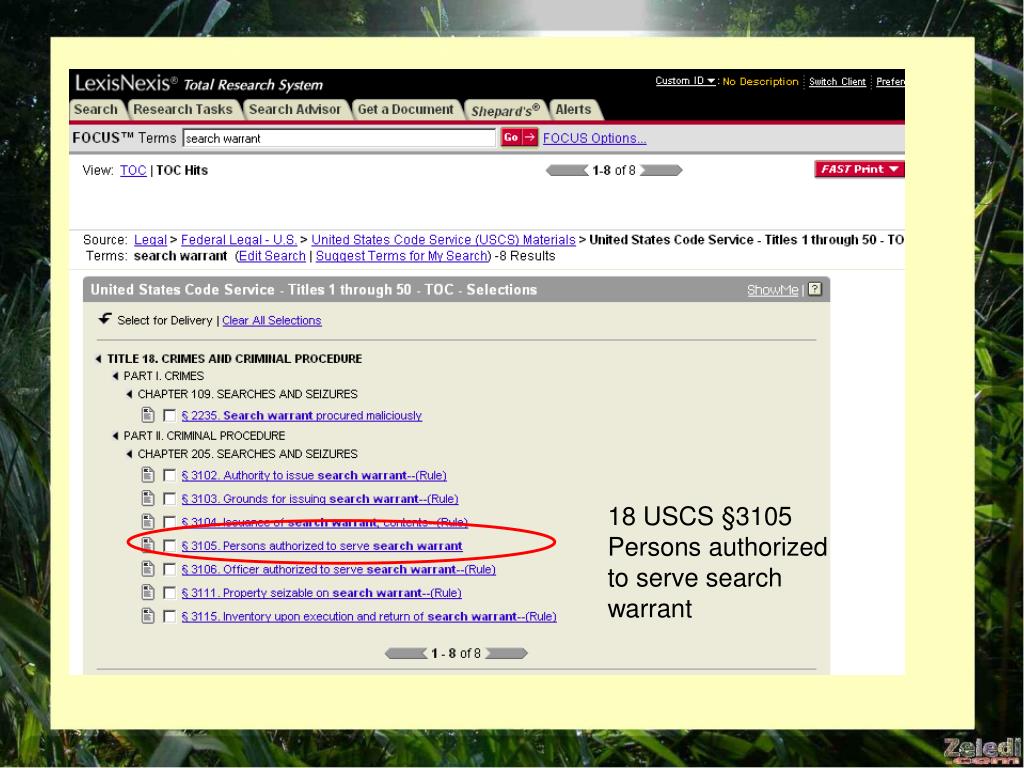The width and height of the screenshot is (1024, 768).
Task: Open the Custom ID dropdown
Action: [x=685, y=81]
